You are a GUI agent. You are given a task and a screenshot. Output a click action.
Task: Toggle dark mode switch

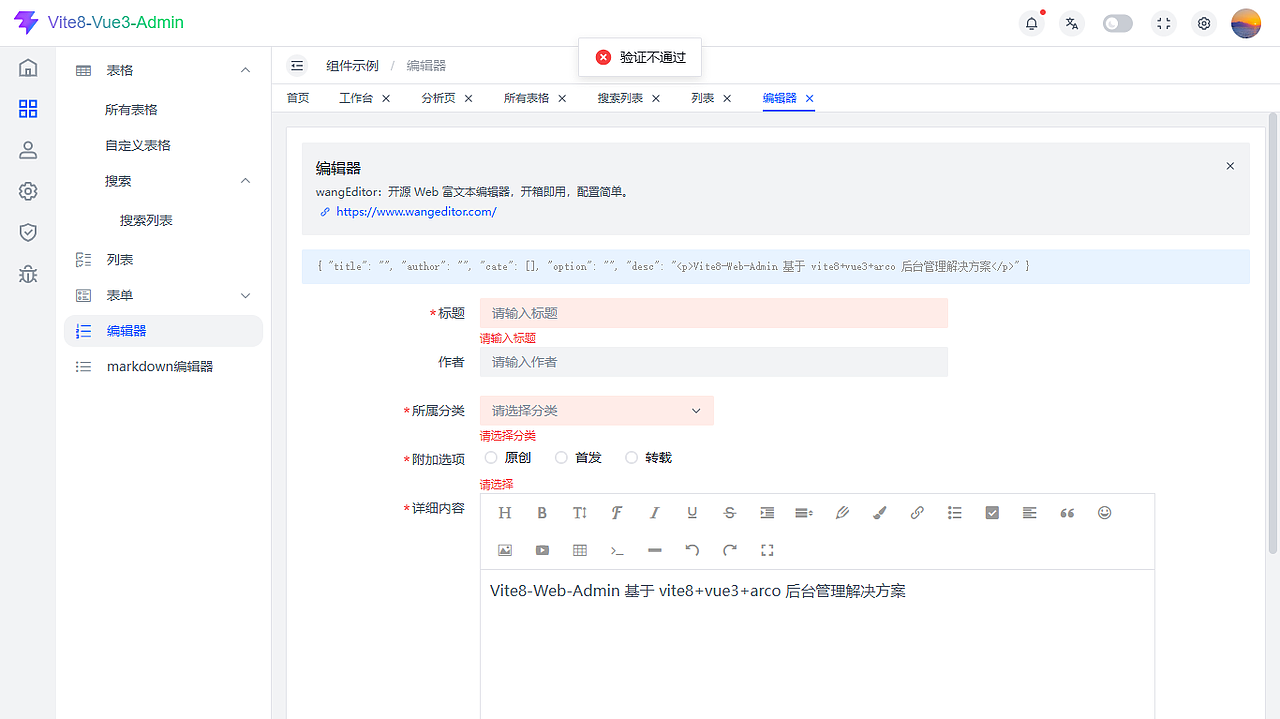click(x=1118, y=23)
